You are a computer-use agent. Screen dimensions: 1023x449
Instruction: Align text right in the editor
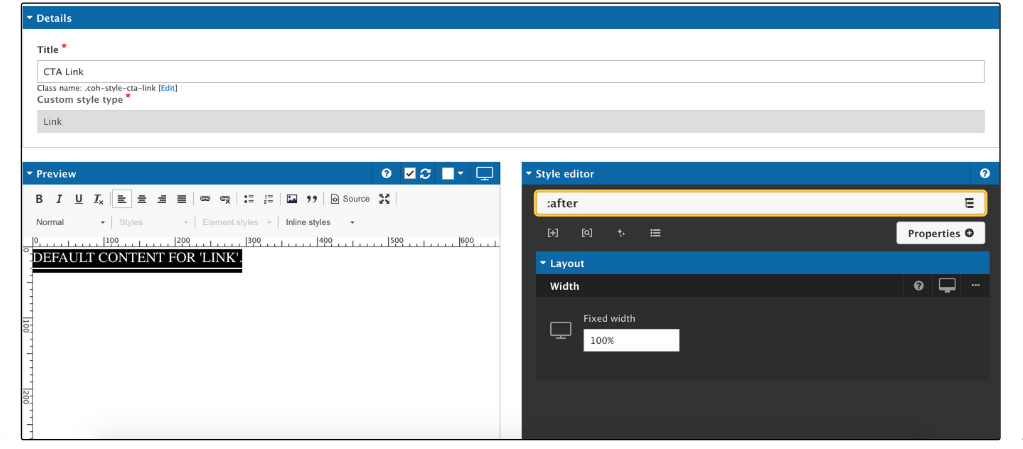pos(162,199)
